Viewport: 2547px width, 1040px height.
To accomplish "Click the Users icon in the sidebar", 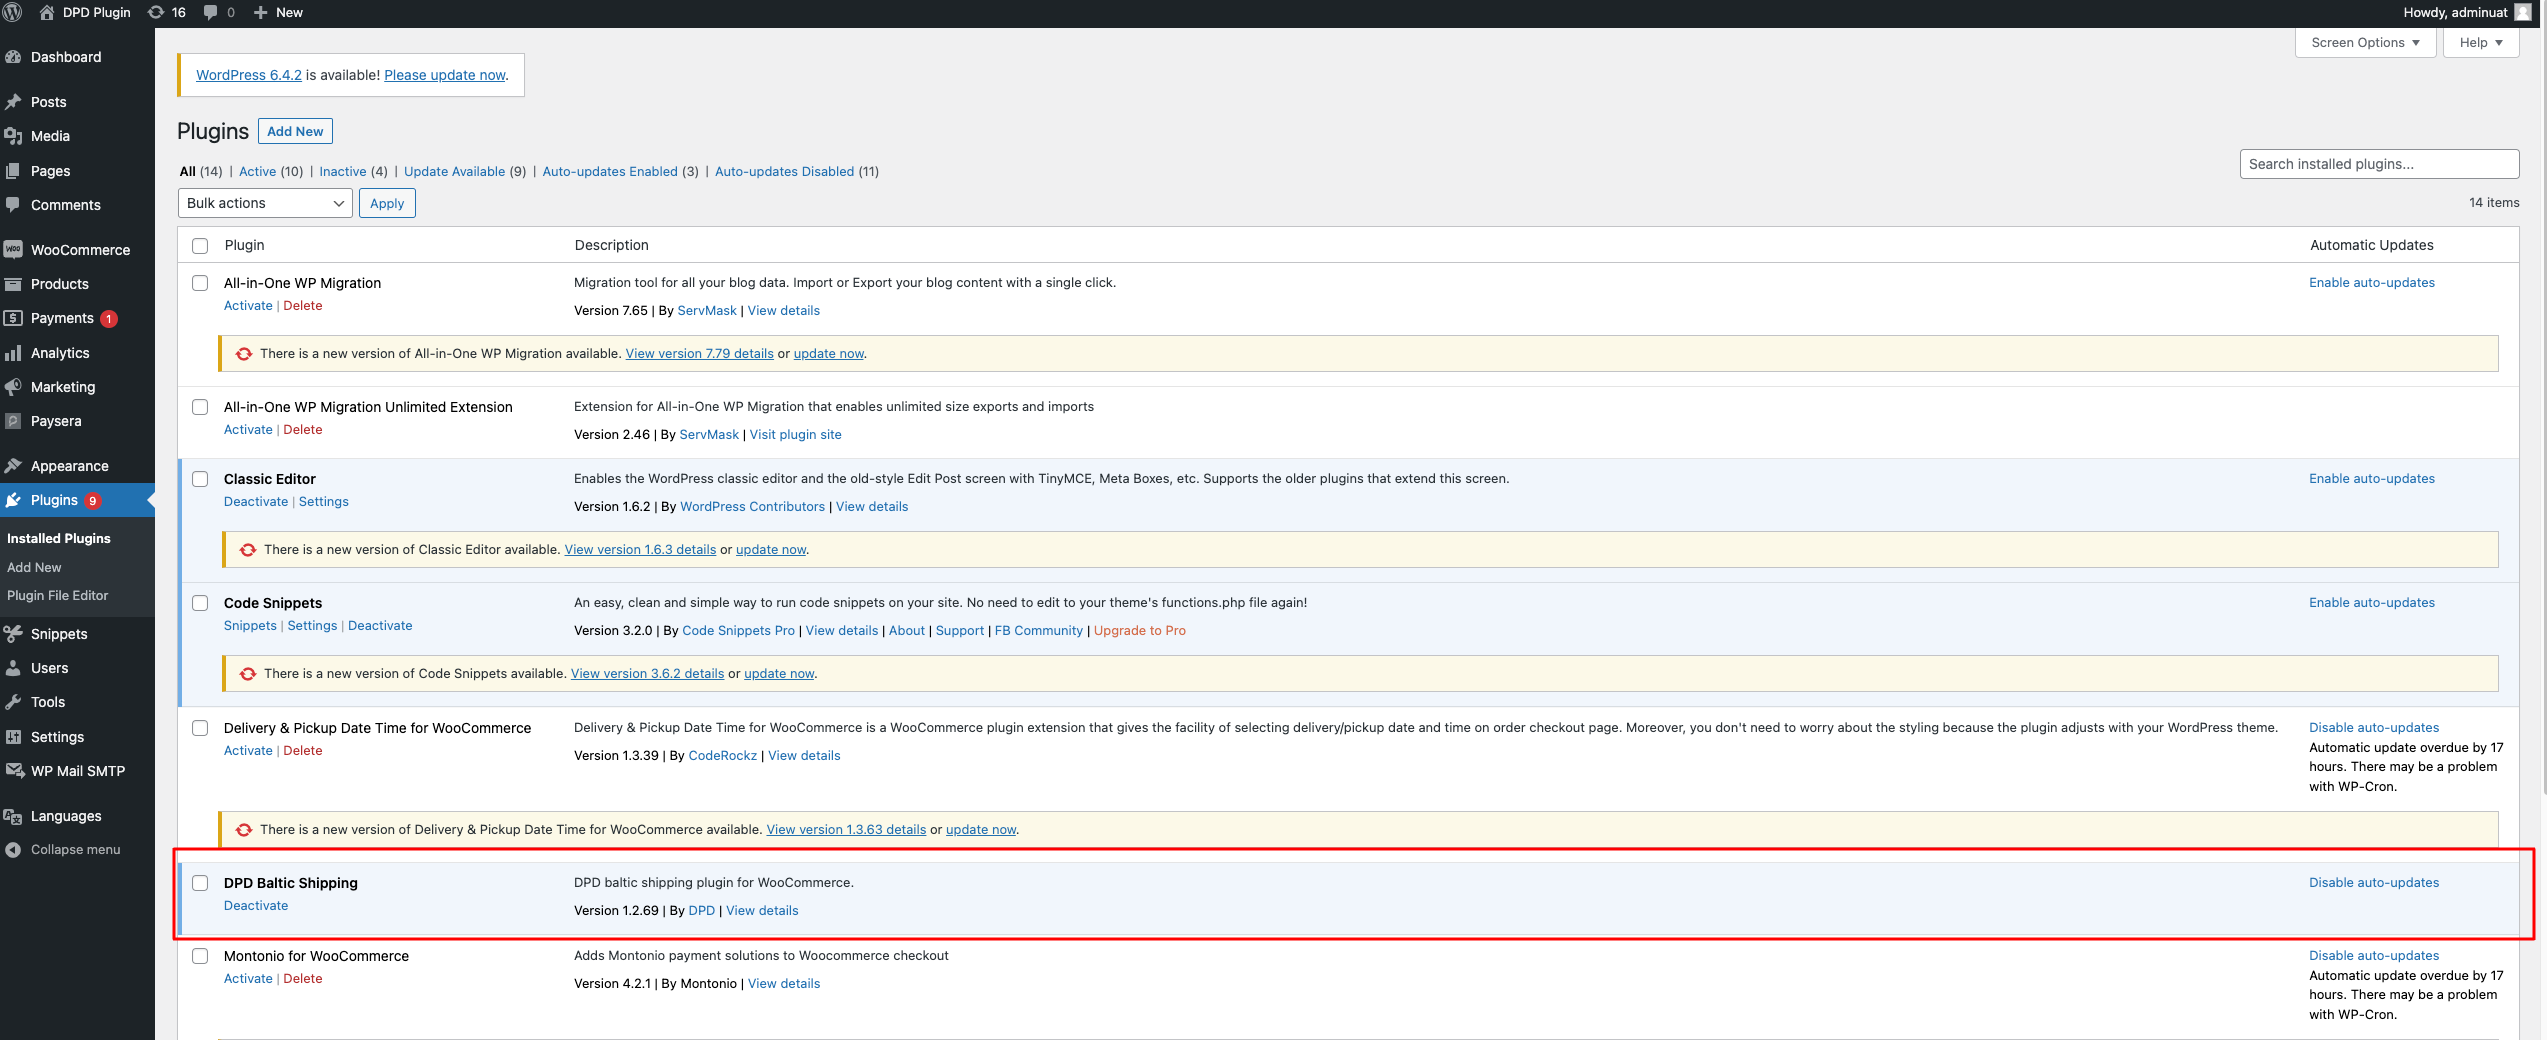I will [x=13, y=668].
